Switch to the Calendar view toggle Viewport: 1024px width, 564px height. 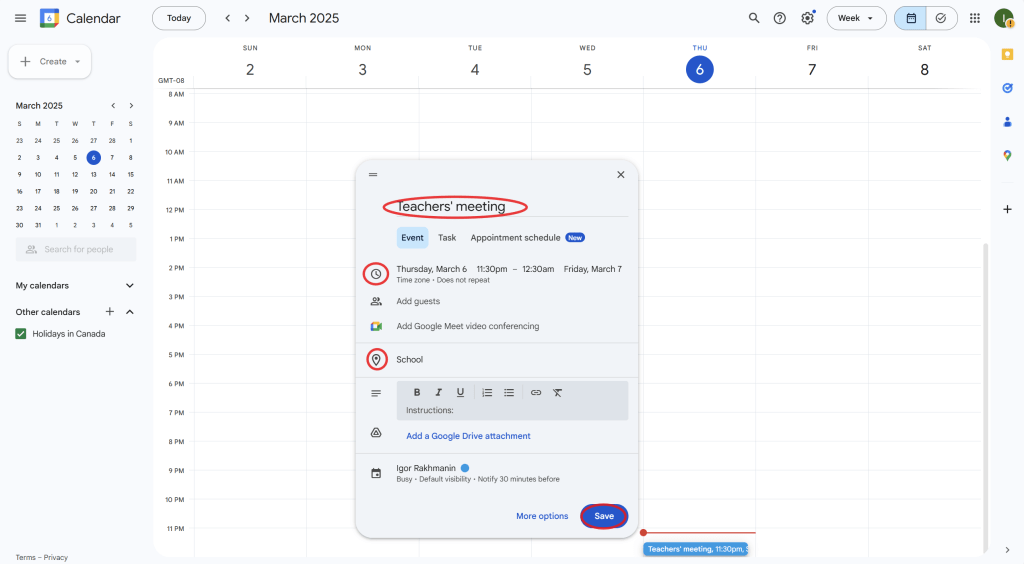tap(911, 18)
